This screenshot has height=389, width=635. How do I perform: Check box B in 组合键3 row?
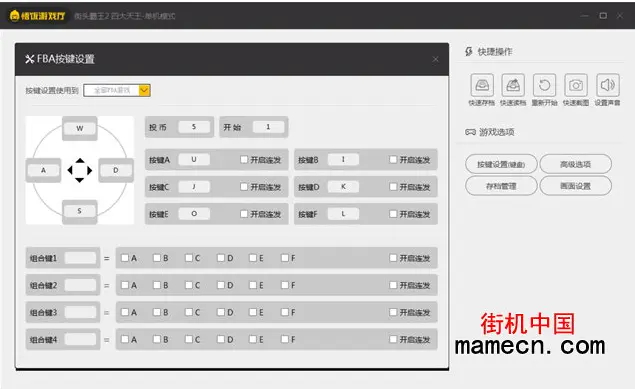[157, 312]
